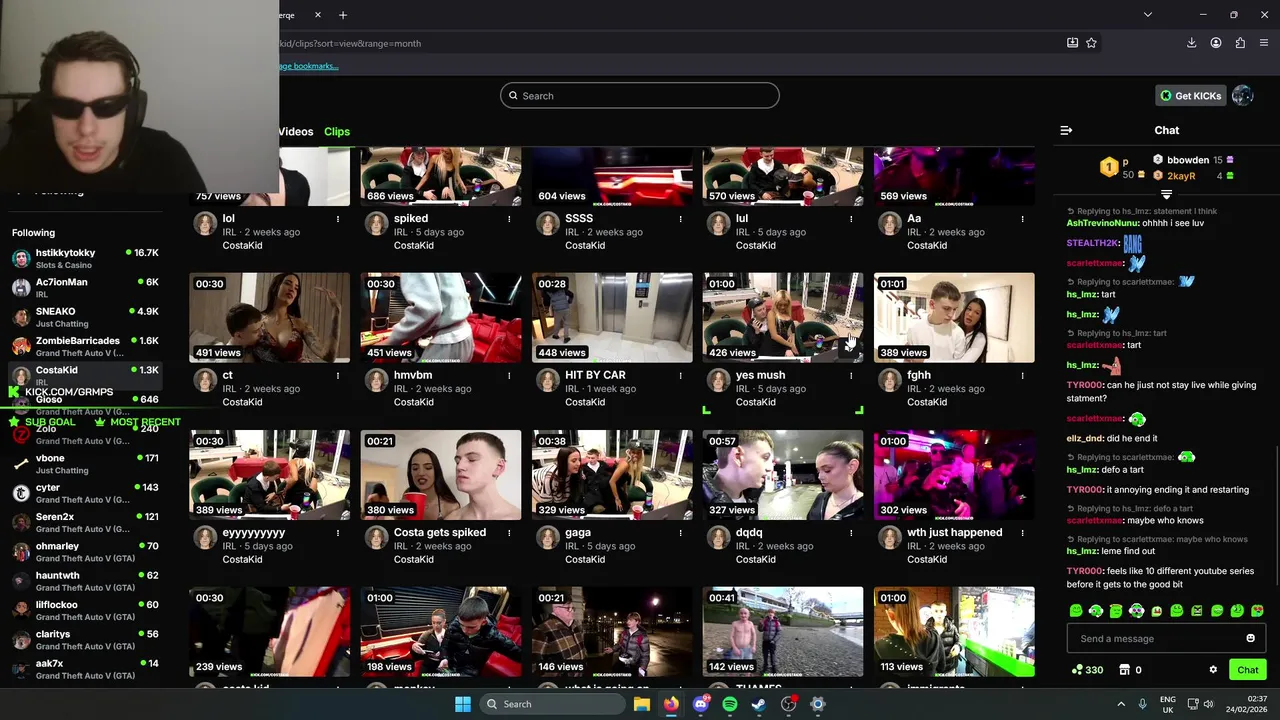1280x720 pixels.
Task: Send message with the green Chat button
Action: coord(1248,670)
